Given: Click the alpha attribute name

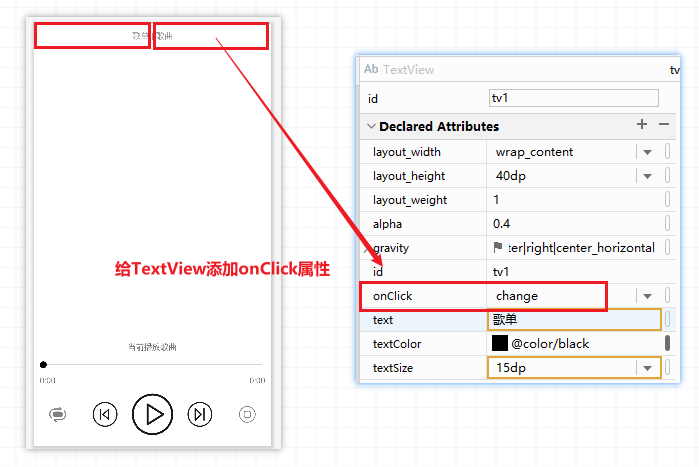Looking at the screenshot, I should (387, 224).
